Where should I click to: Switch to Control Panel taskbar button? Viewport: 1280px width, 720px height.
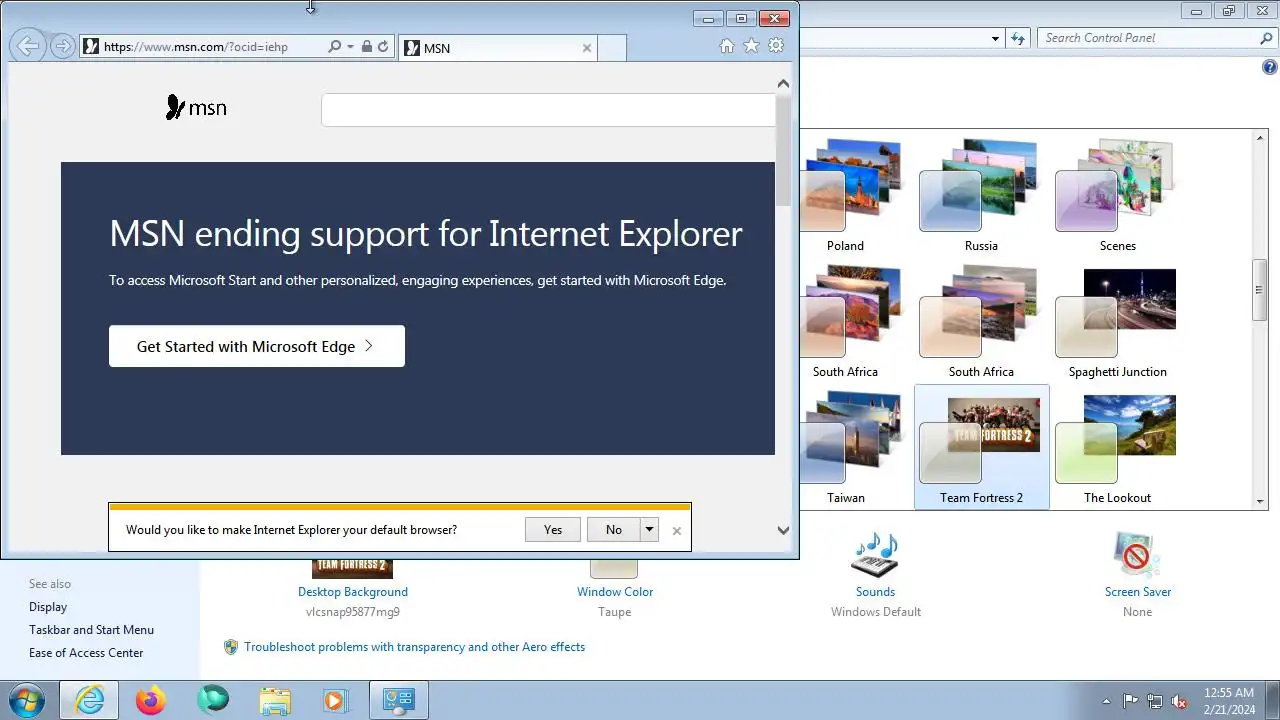[x=399, y=700]
